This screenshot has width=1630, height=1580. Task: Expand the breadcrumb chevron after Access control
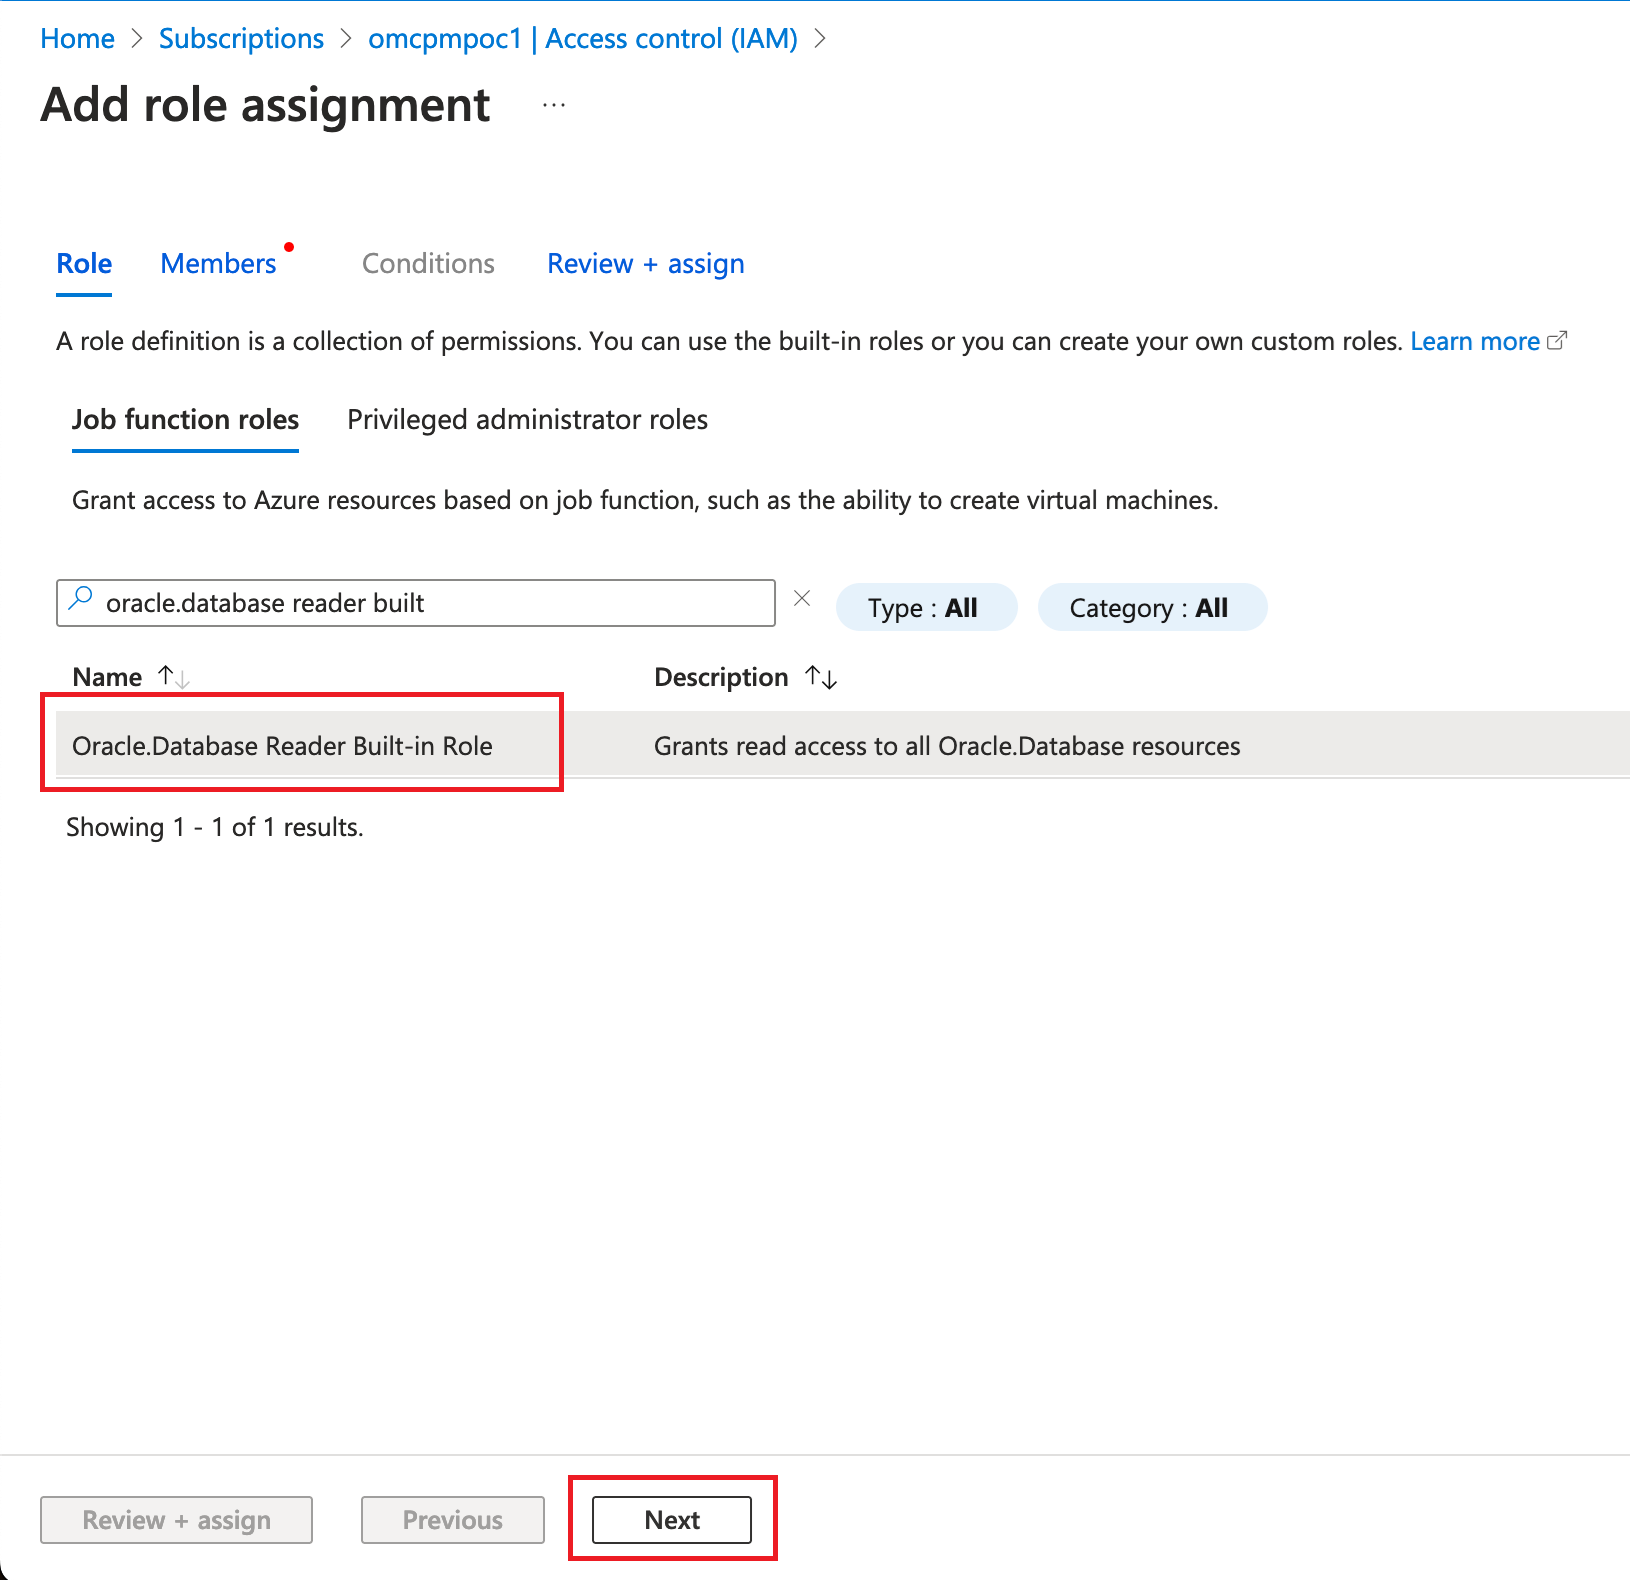[x=822, y=38]
